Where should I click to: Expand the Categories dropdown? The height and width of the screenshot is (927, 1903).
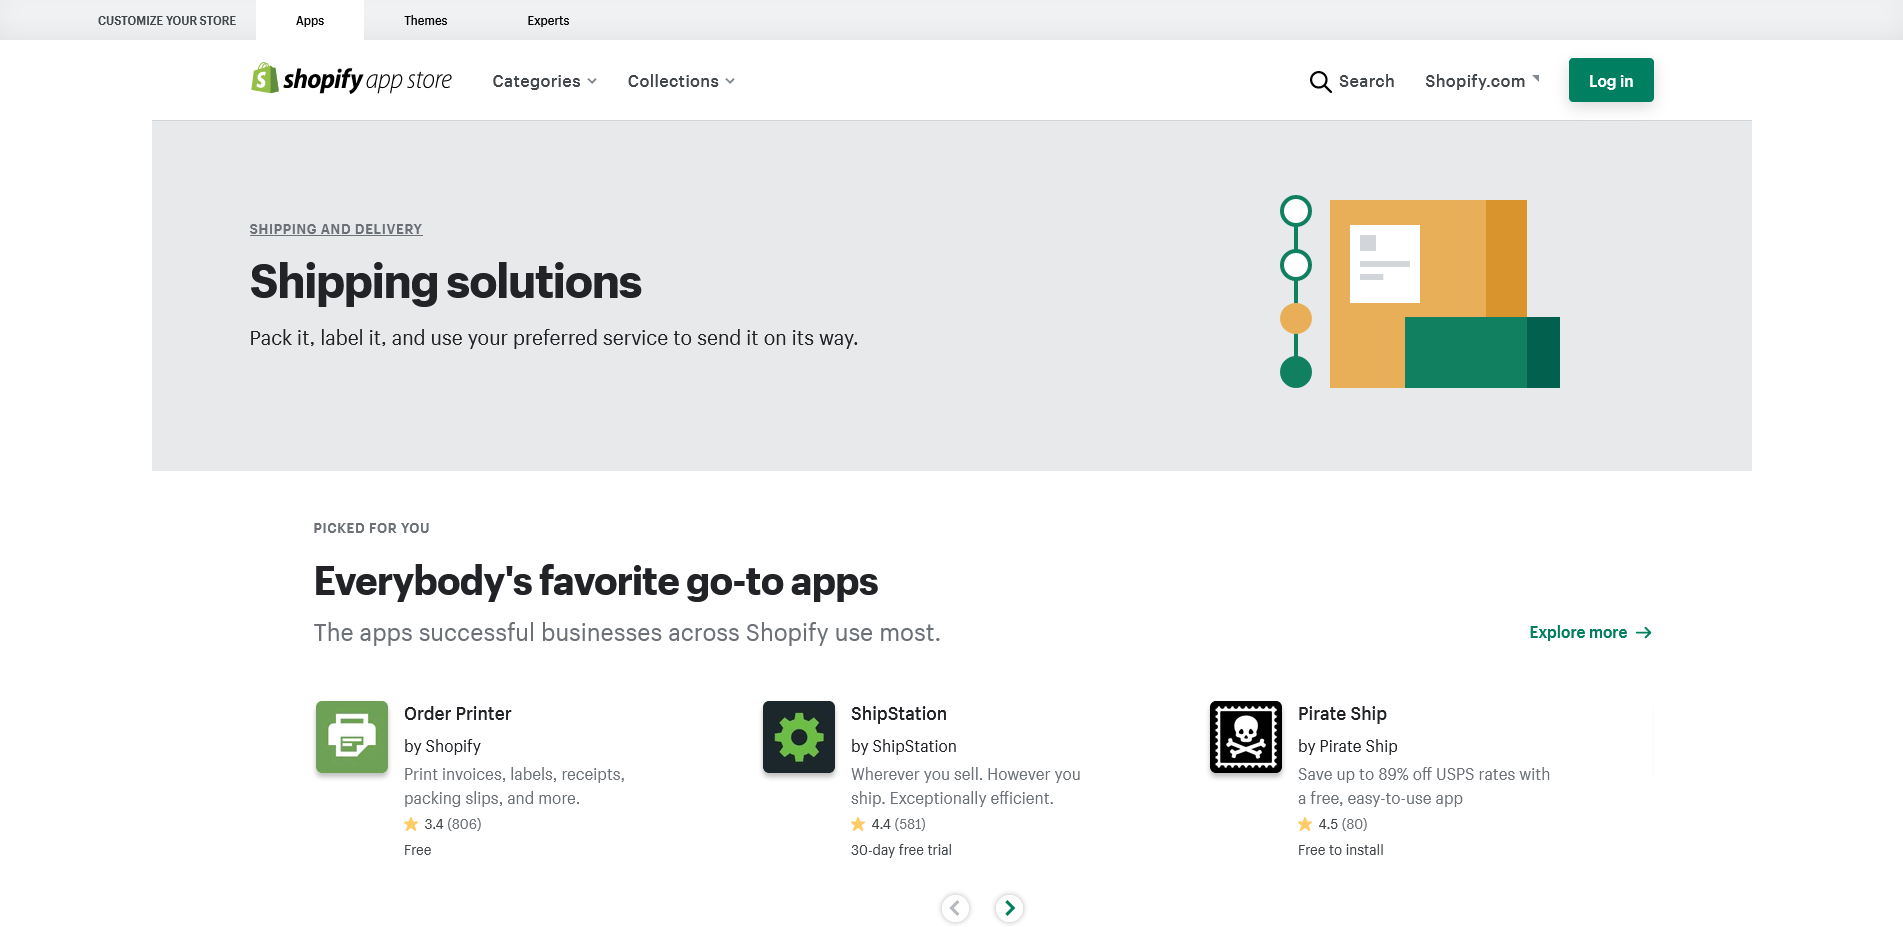[x=544, y=81]
